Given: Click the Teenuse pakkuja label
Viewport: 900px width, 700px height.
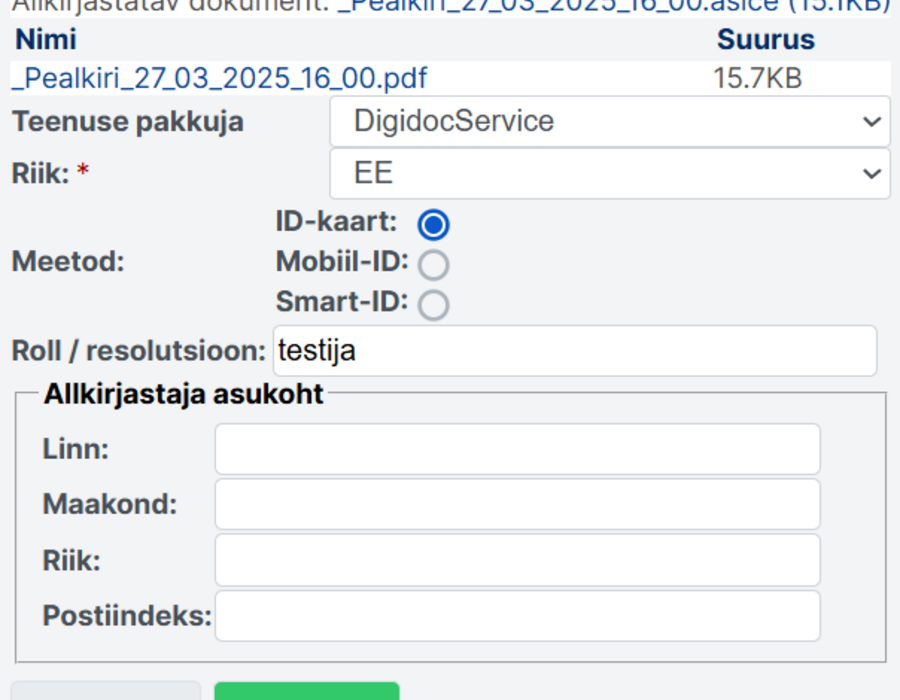Looking at the screenshot, I should click(128, 122).
